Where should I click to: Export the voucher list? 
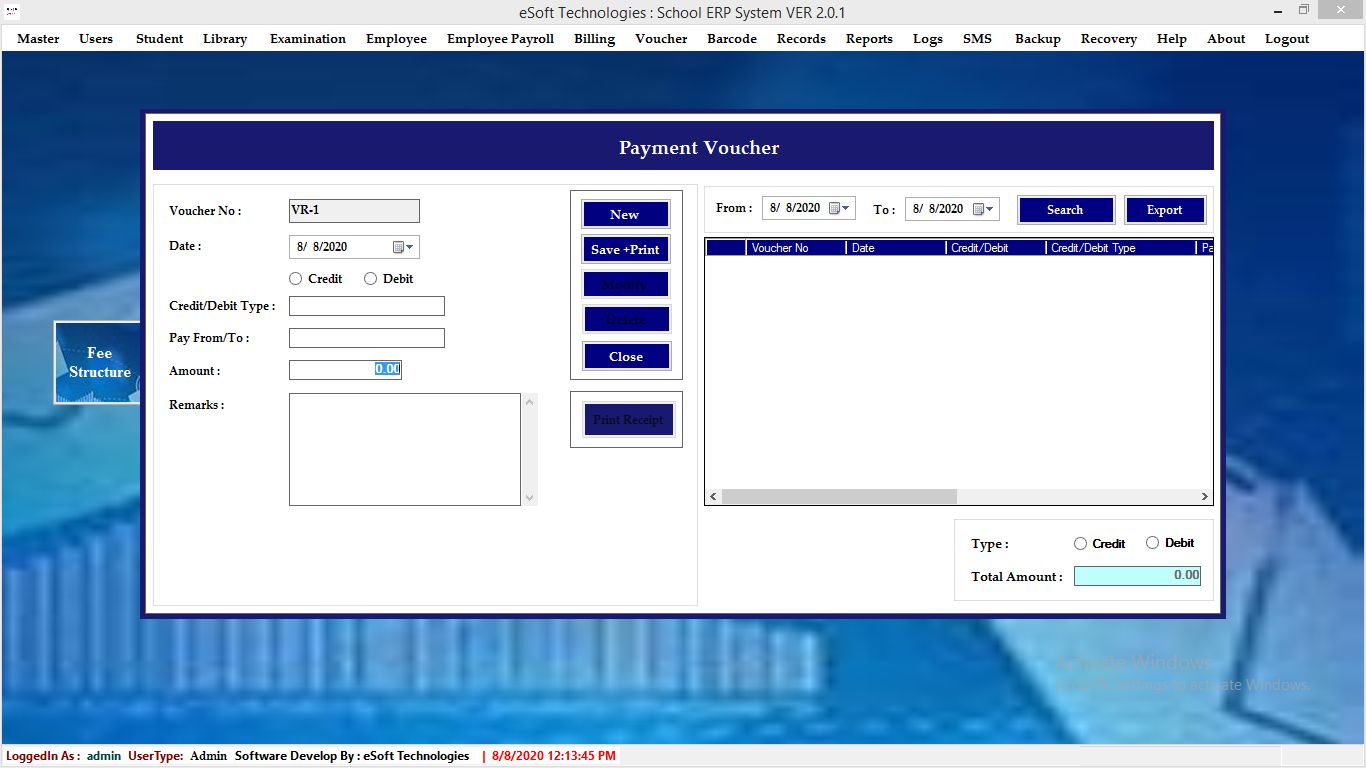[x=1164, y=210]
